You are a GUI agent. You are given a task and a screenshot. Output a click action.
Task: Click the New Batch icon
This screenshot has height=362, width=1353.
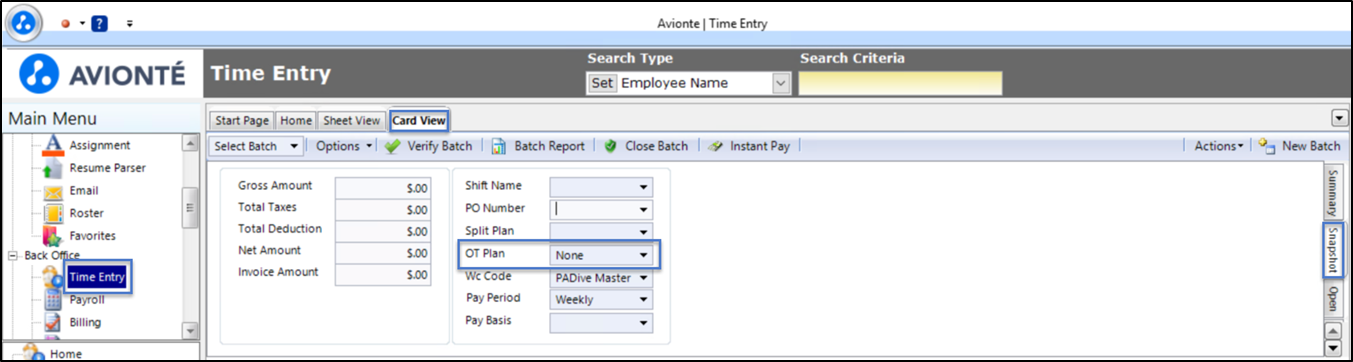pos(1266,146)
